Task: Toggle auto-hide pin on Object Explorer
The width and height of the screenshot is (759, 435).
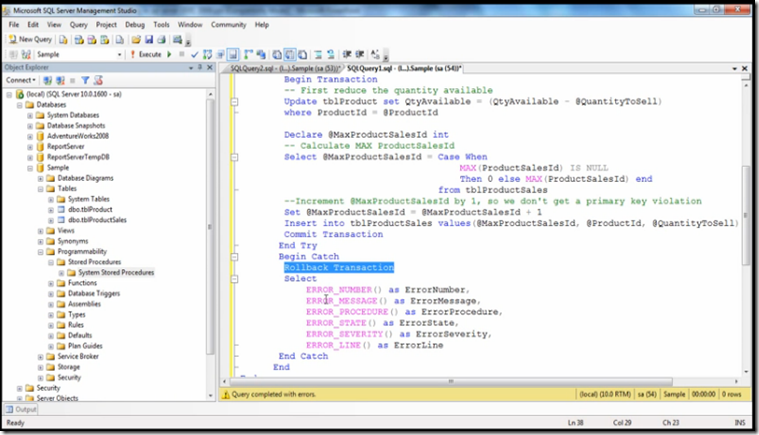Action: (200, 67)
